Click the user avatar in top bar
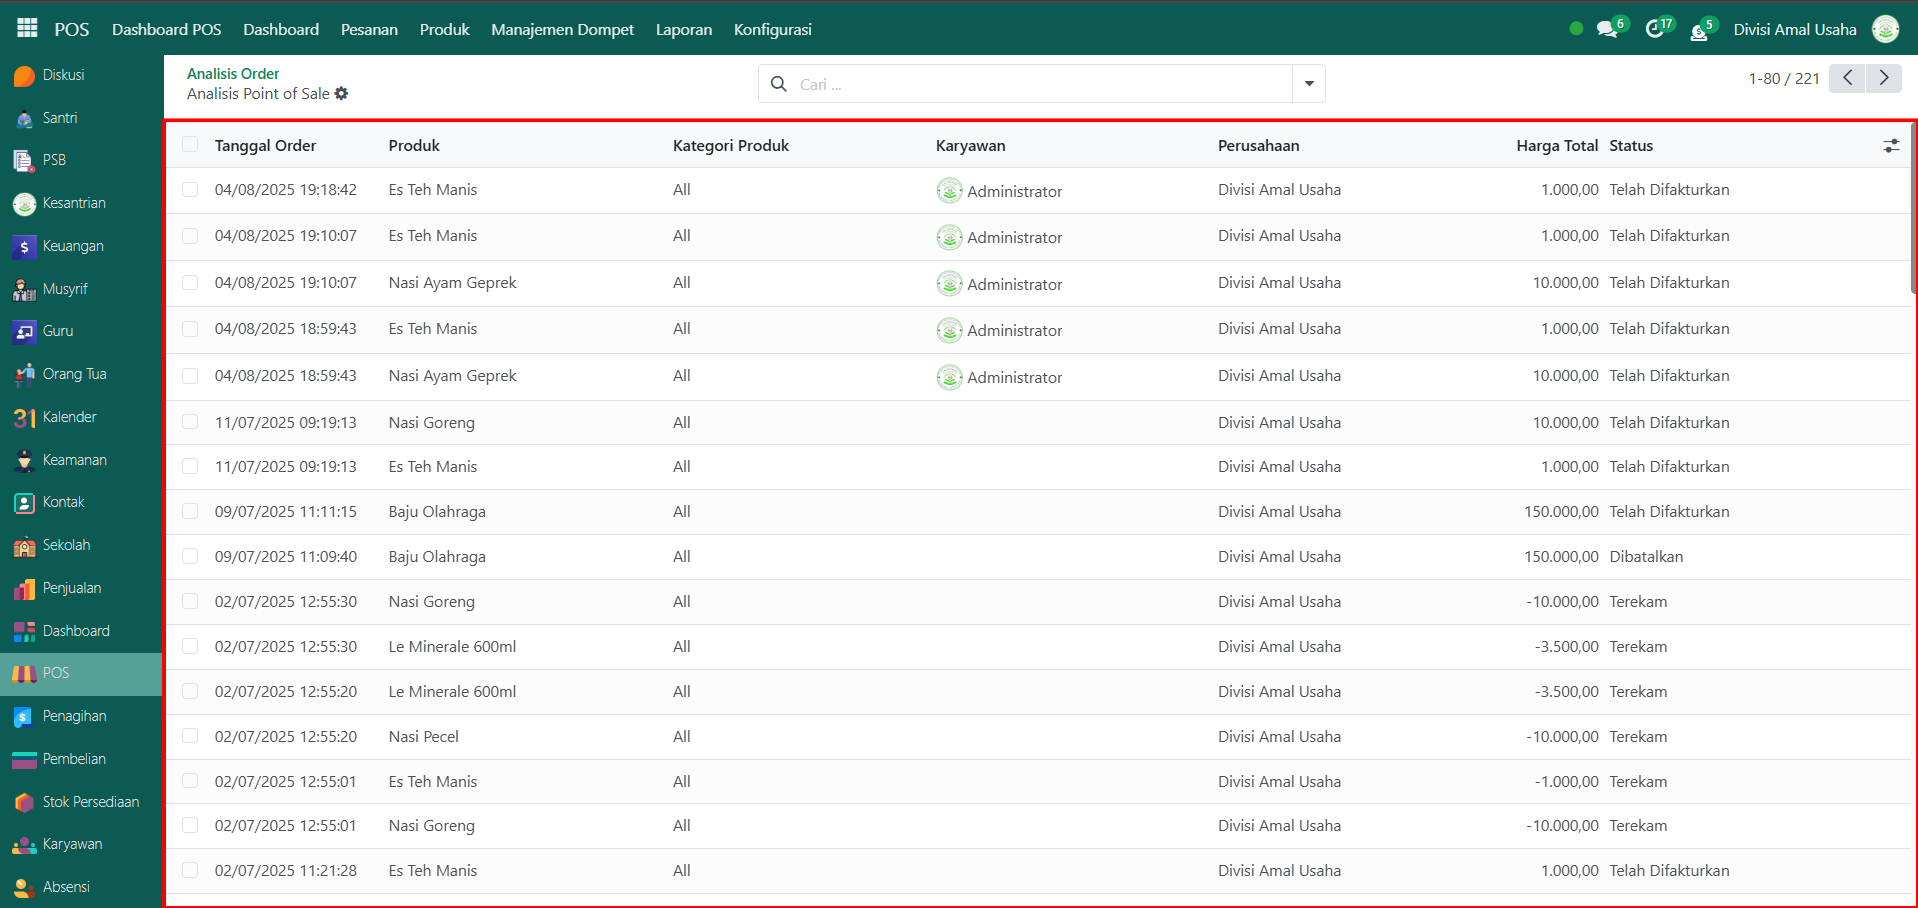 tap(1885, 30)
